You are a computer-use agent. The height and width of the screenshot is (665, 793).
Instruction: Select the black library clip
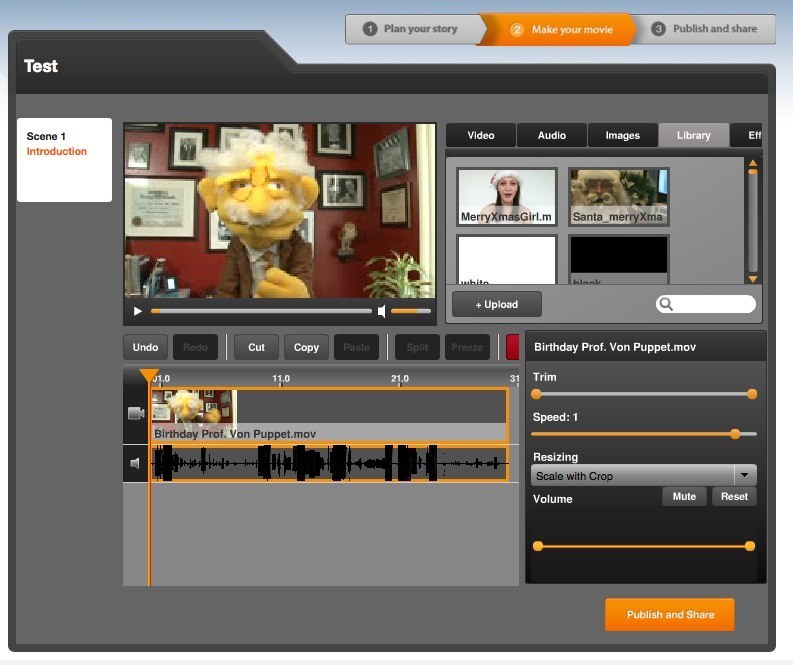[x=619, y=260]
